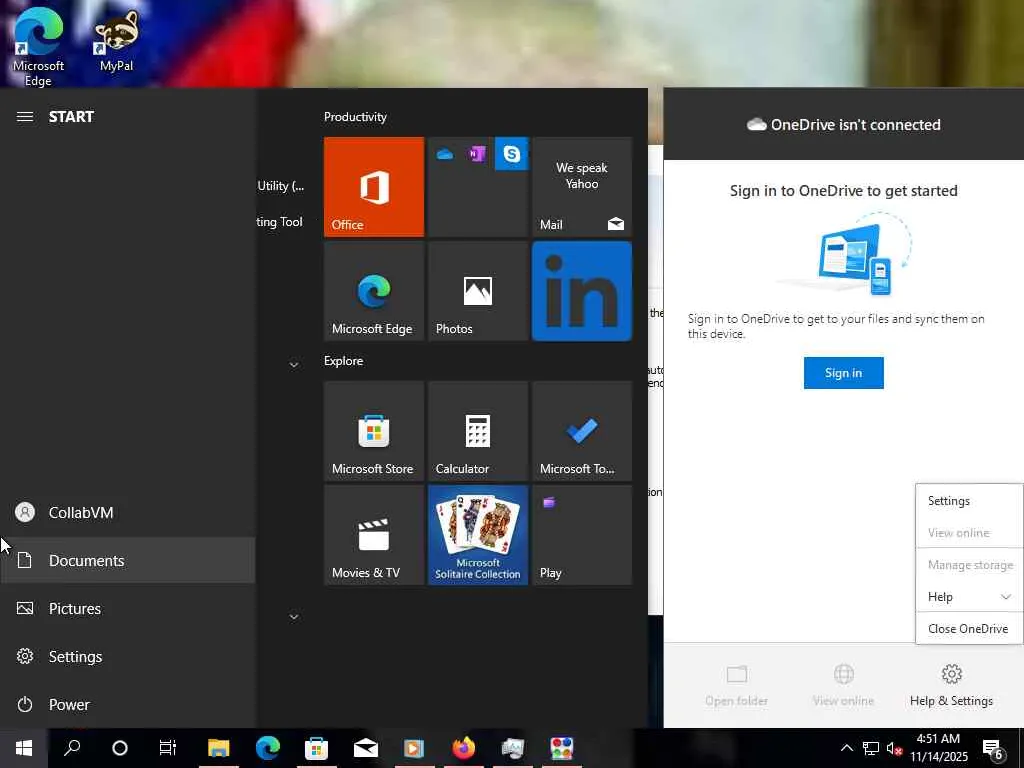Image resolution: width=1024 pixels, height=768 pixels.
Task: Launch the Calculator tile
Action: click(477, 431)
